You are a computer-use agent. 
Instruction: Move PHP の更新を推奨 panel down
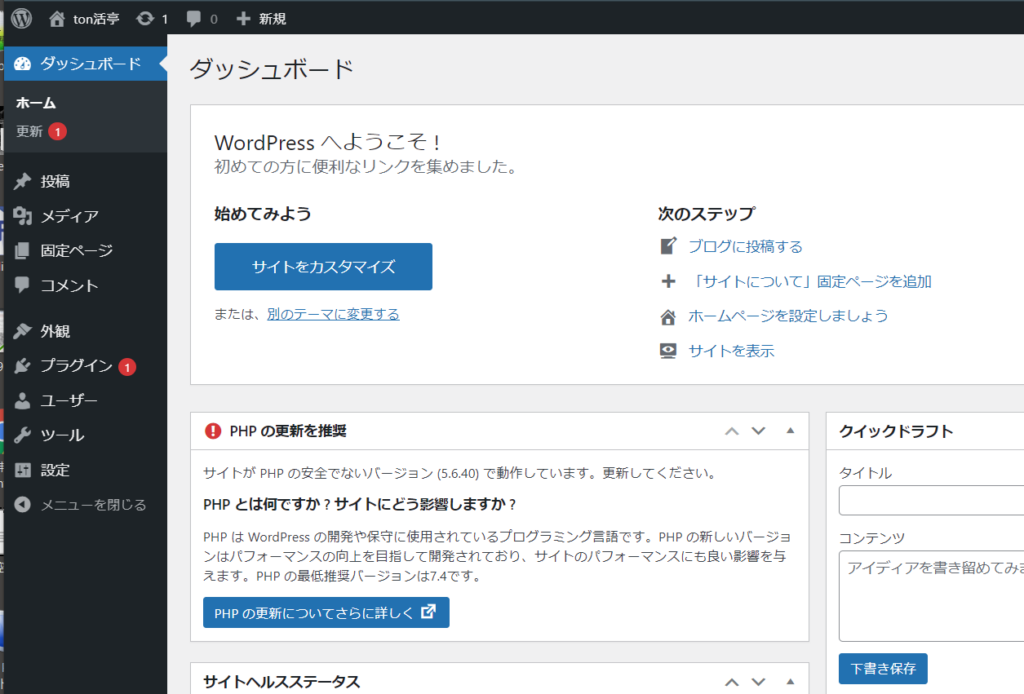click(x=758, y=431)
